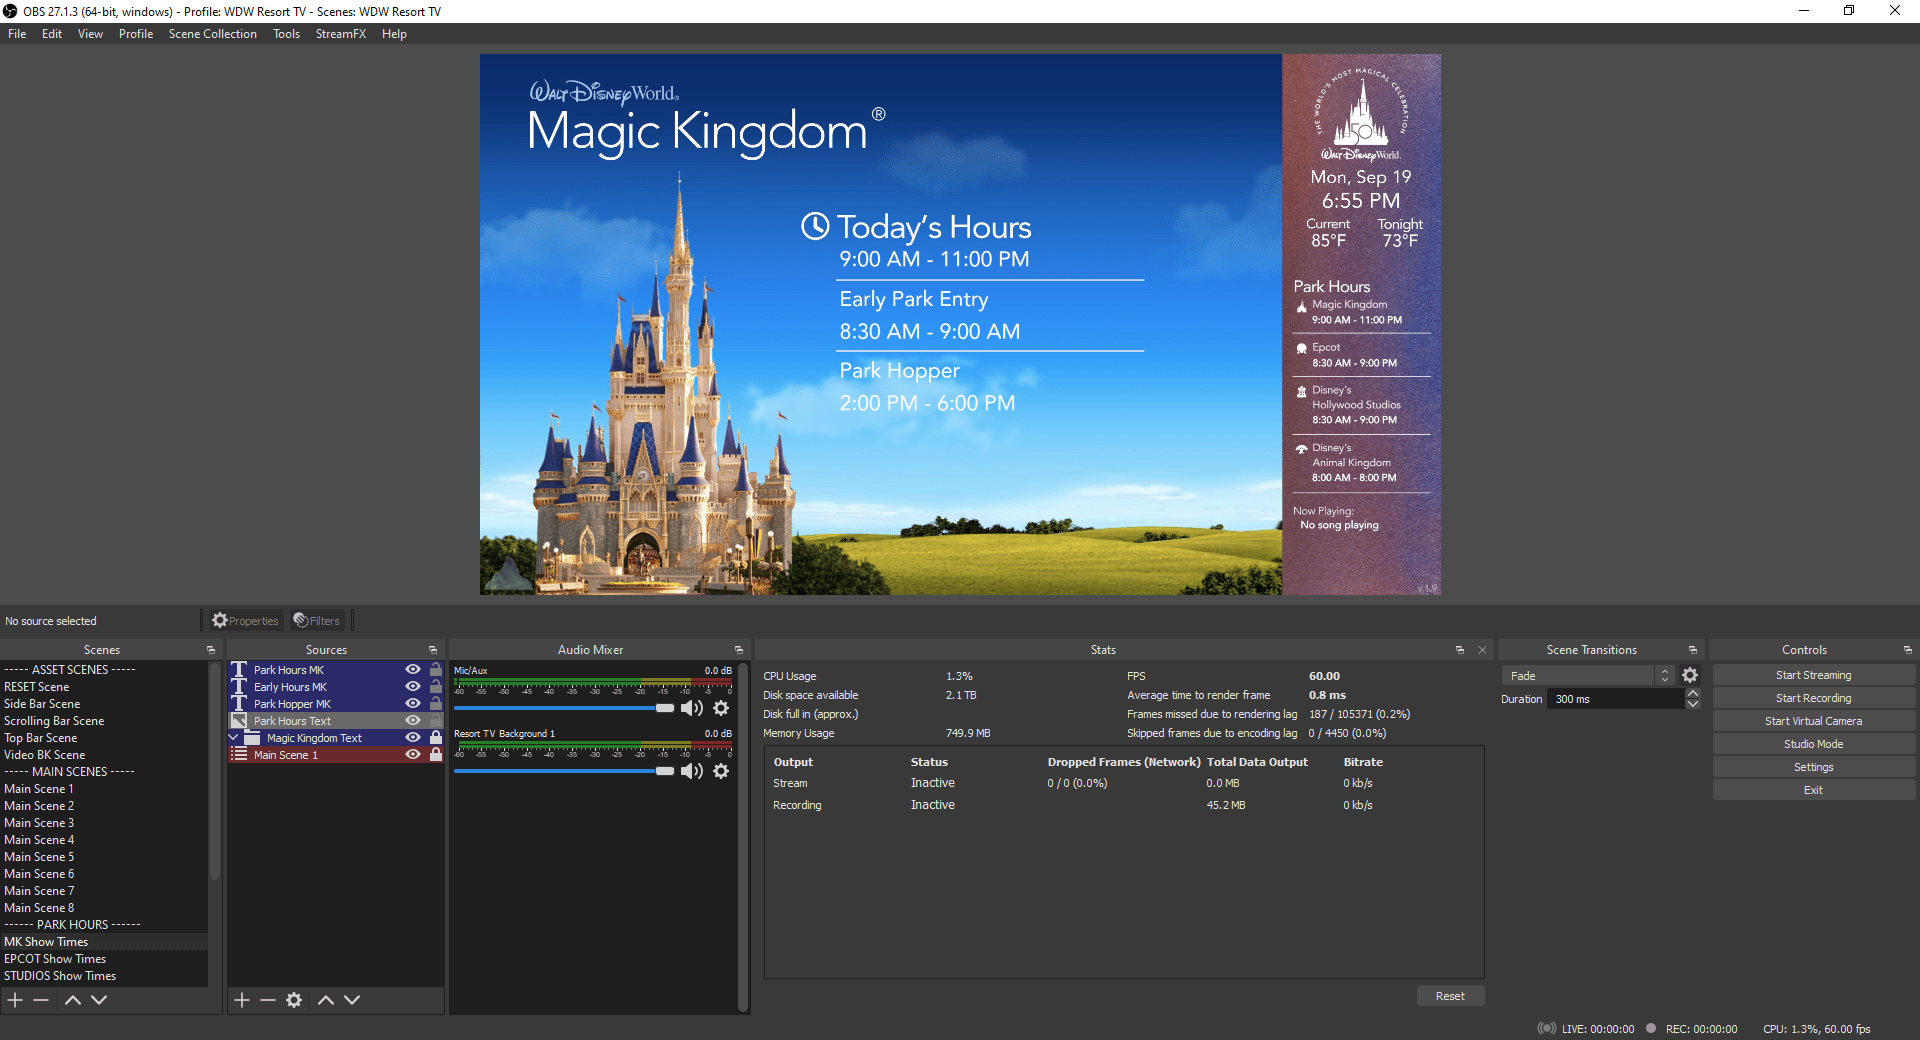Viewport: 1920px width, 1040px height.
Task: Toggle lock on Park Hours Text source
Action: point(436,721)
